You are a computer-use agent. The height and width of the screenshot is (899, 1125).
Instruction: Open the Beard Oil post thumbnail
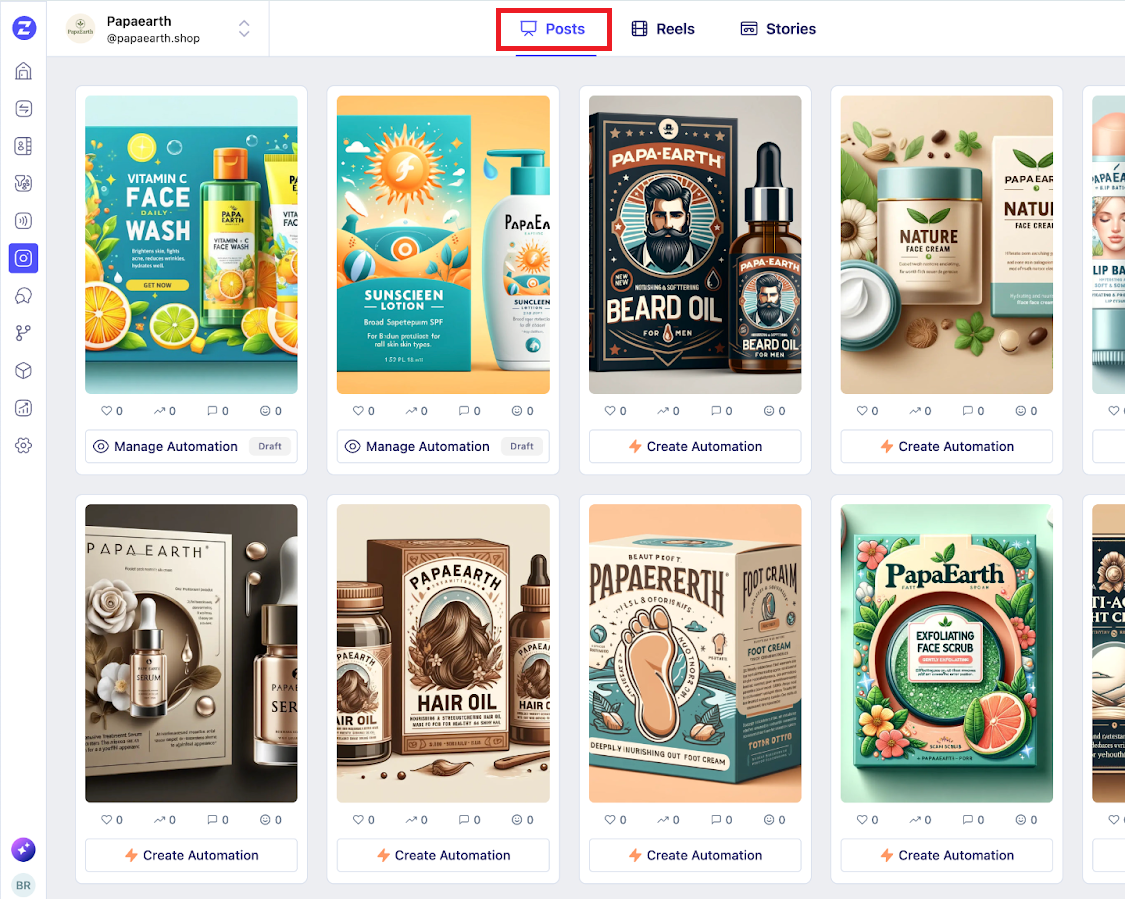695,245
